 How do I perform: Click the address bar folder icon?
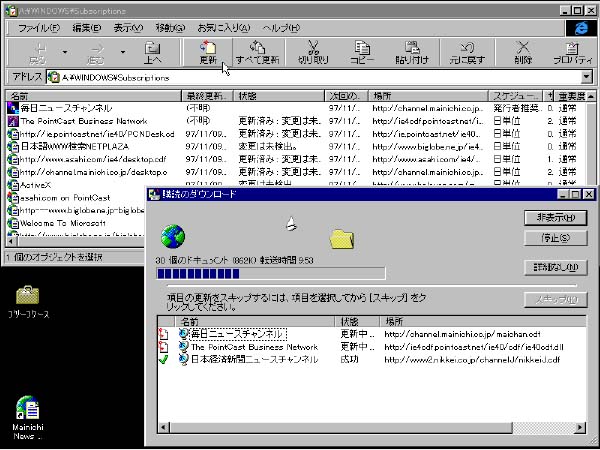pos(54,78)
